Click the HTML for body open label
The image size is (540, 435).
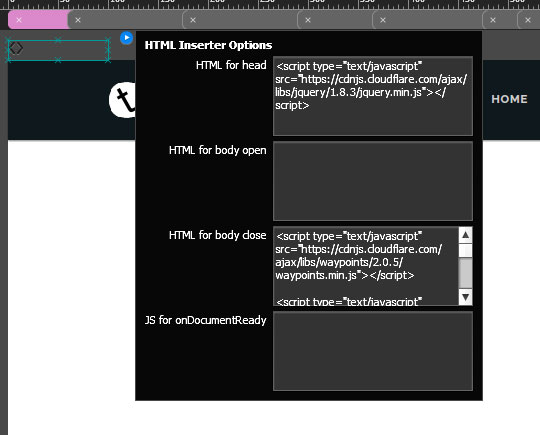218,150
